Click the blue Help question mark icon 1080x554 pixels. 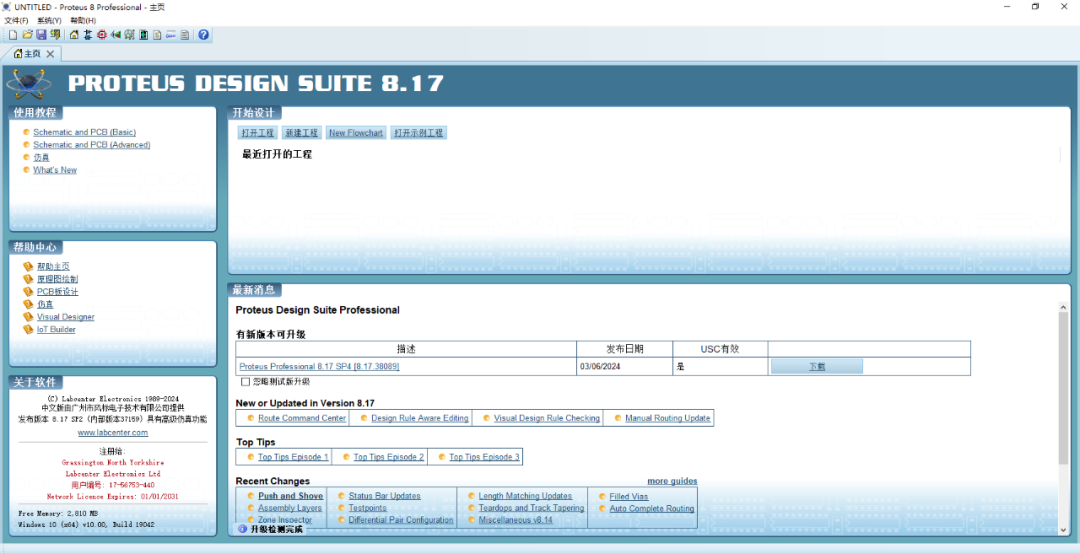tap(204, 35)
